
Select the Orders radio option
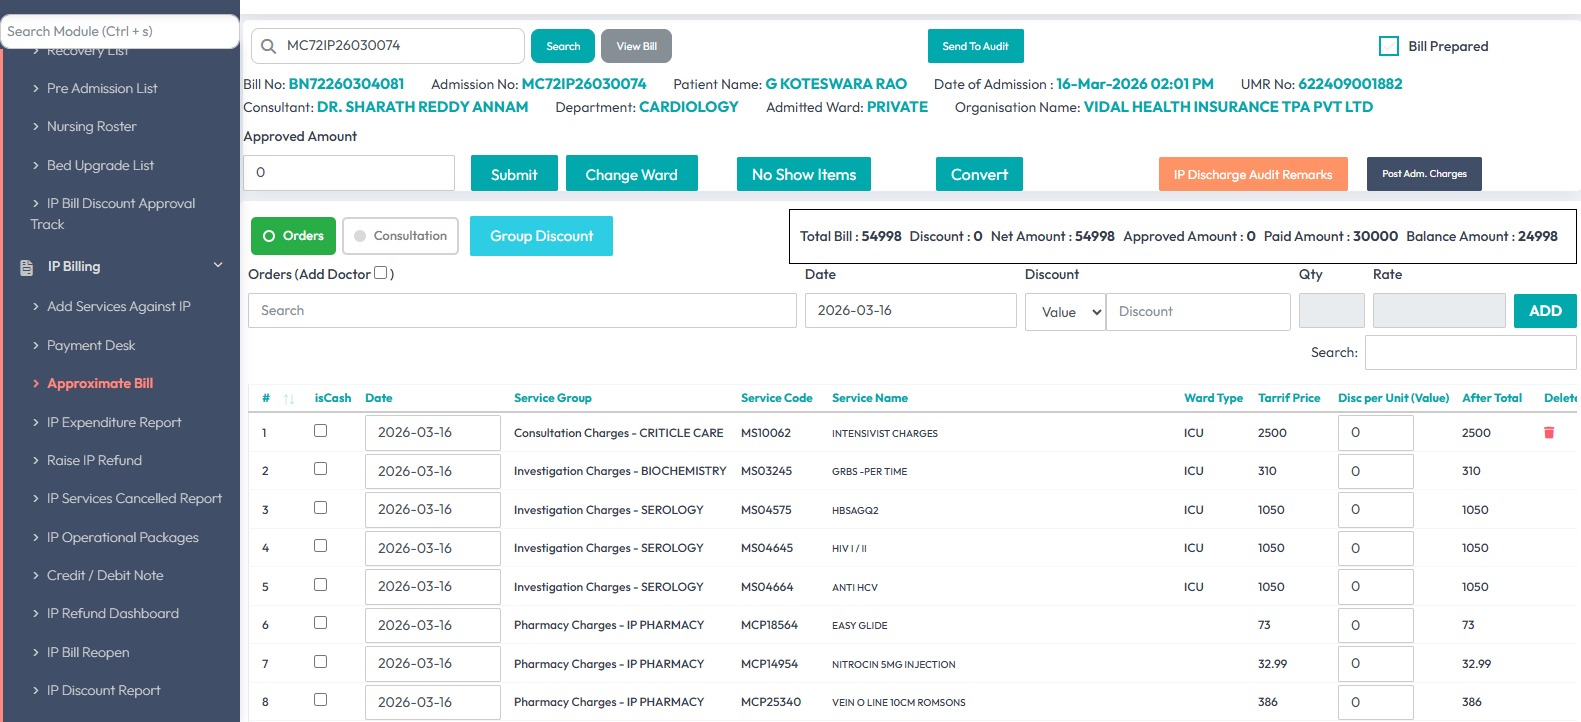click(293, 236)
